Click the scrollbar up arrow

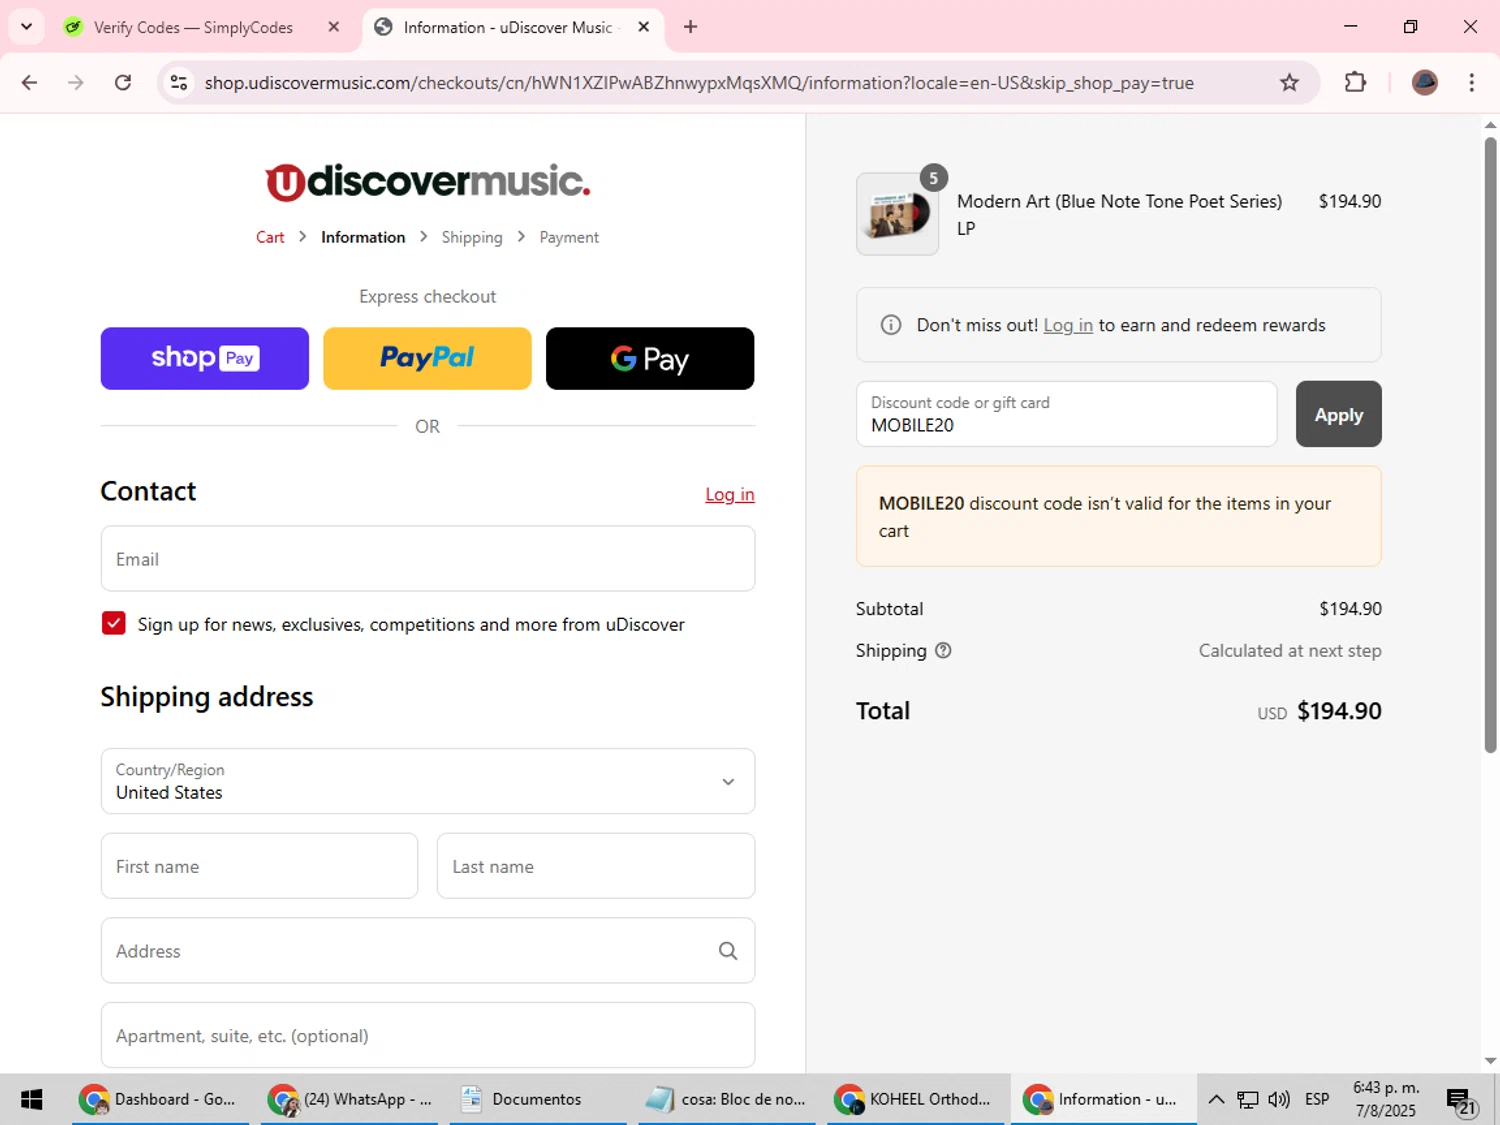1490,126
